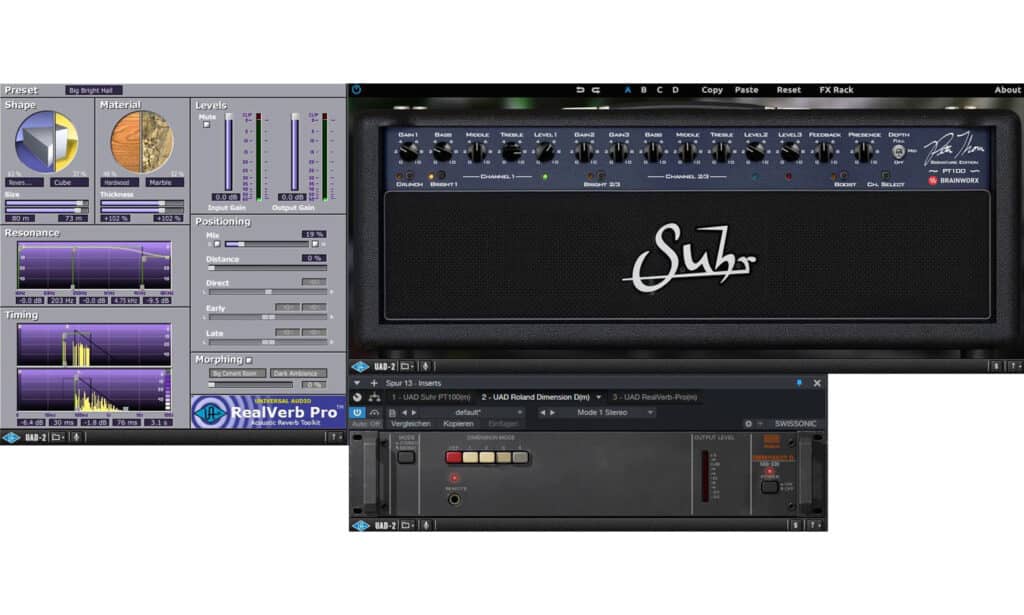
Task: Enable the Morphing checkbox
Action: tap(249, 360)
